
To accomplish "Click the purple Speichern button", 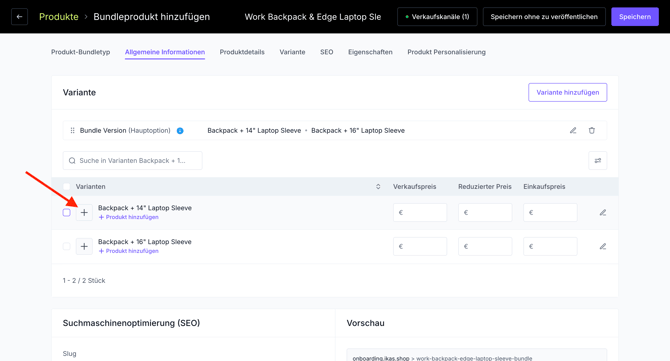I will (635, 17).
